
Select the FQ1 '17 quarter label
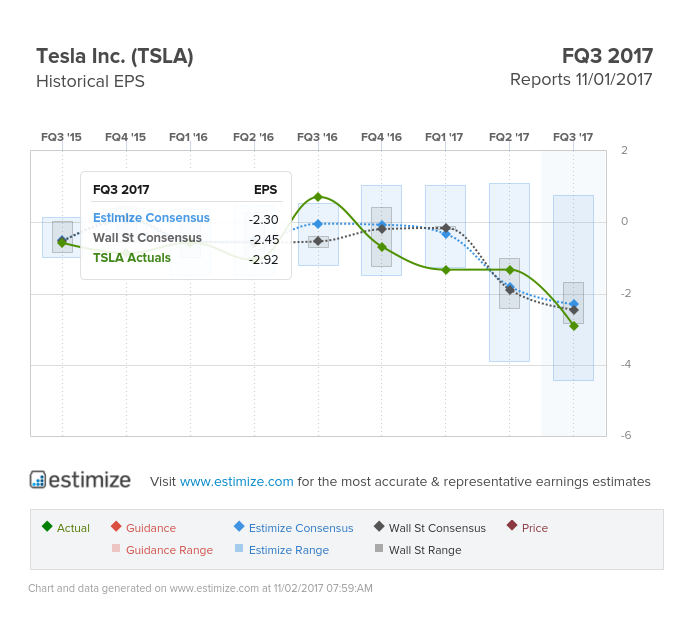[x=445, y=137]
